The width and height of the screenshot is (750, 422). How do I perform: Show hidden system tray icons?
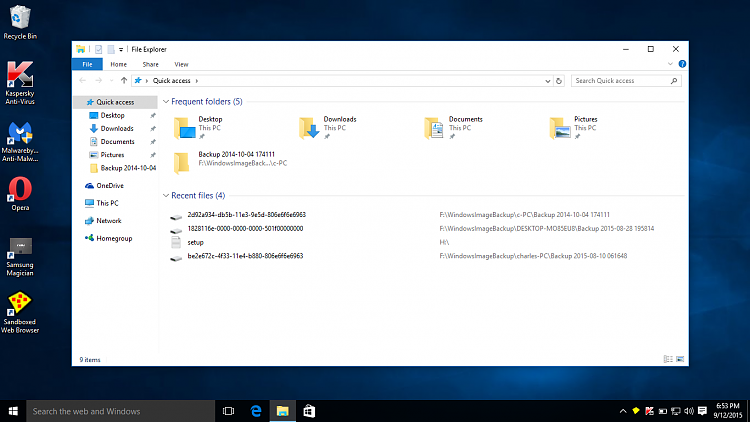(623, 411)
